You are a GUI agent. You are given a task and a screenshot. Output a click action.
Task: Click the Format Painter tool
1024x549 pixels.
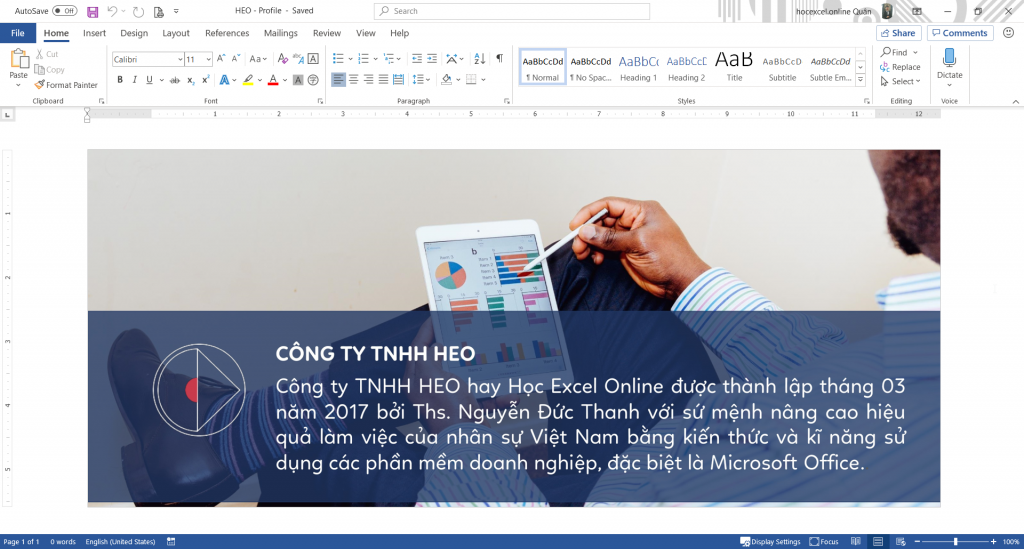(x=66, y=85)
